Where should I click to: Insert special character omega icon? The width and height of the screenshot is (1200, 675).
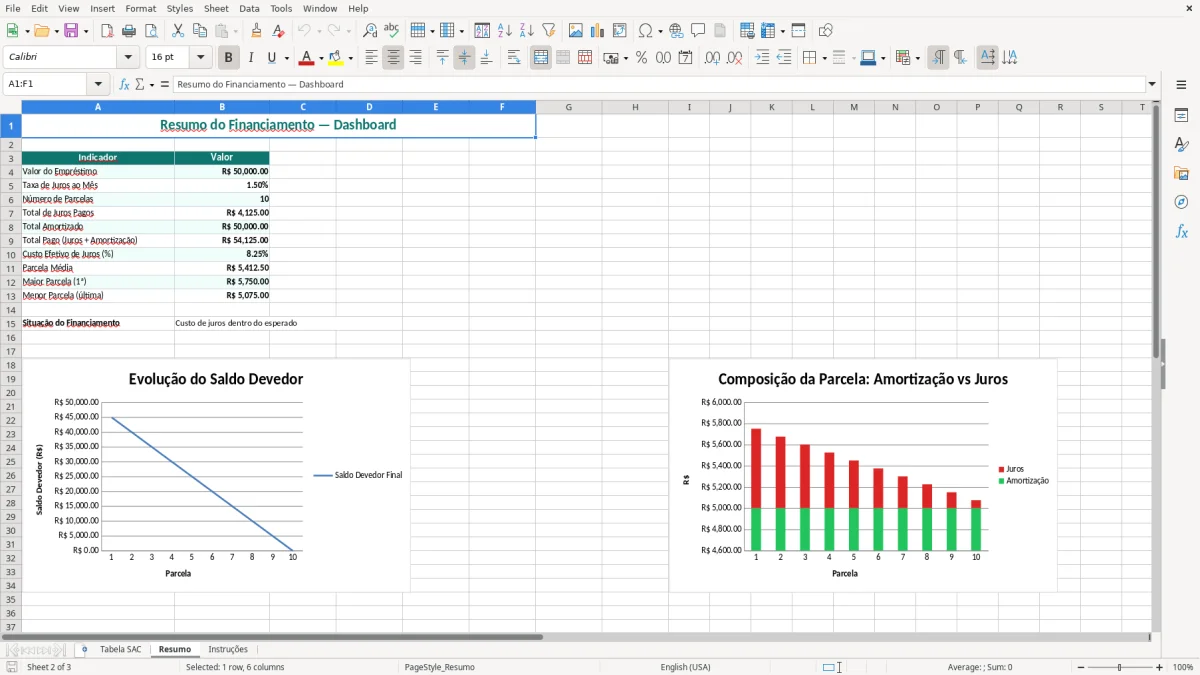[x=645, y=31]
